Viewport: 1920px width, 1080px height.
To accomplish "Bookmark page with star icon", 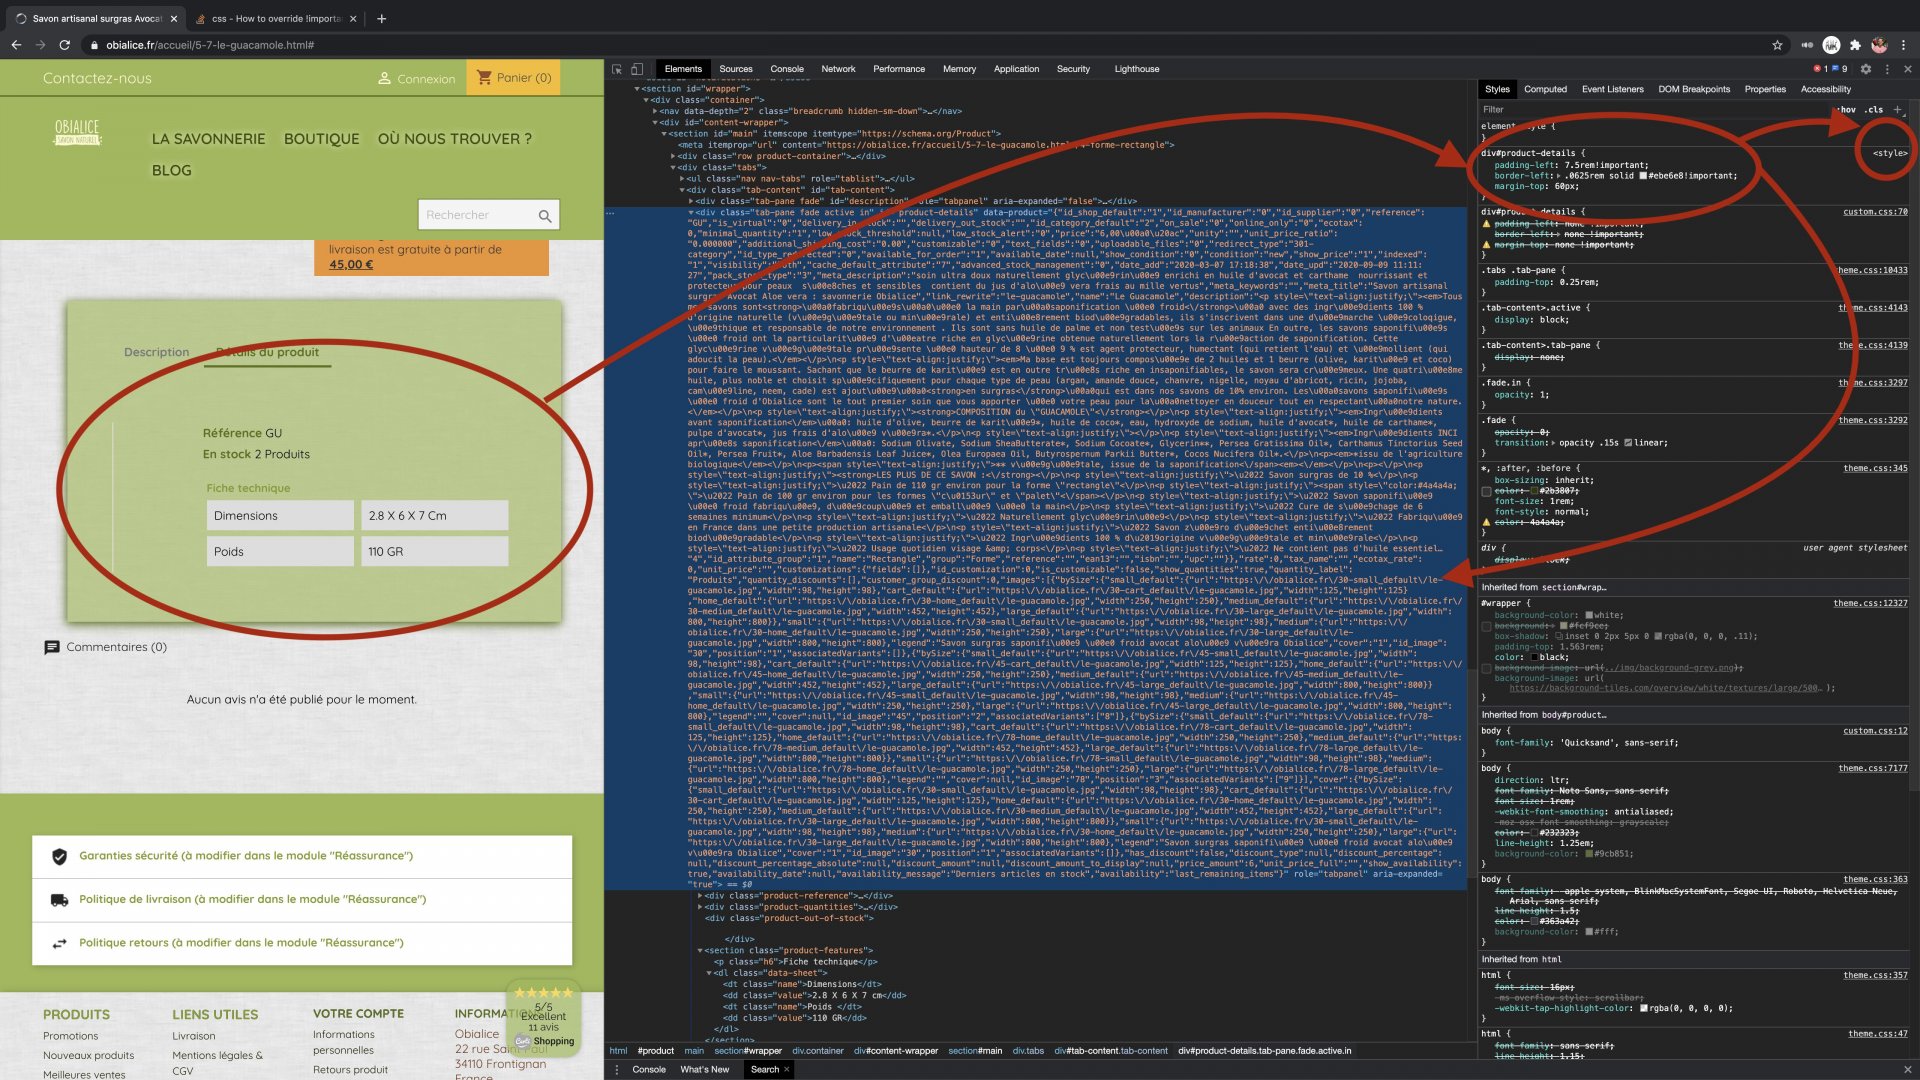I will 1777,45.
